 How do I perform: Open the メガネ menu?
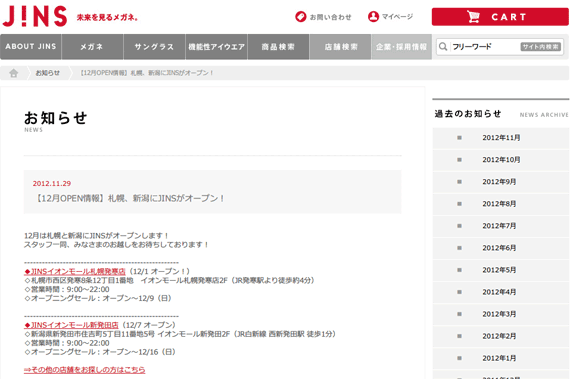(93, 47)
